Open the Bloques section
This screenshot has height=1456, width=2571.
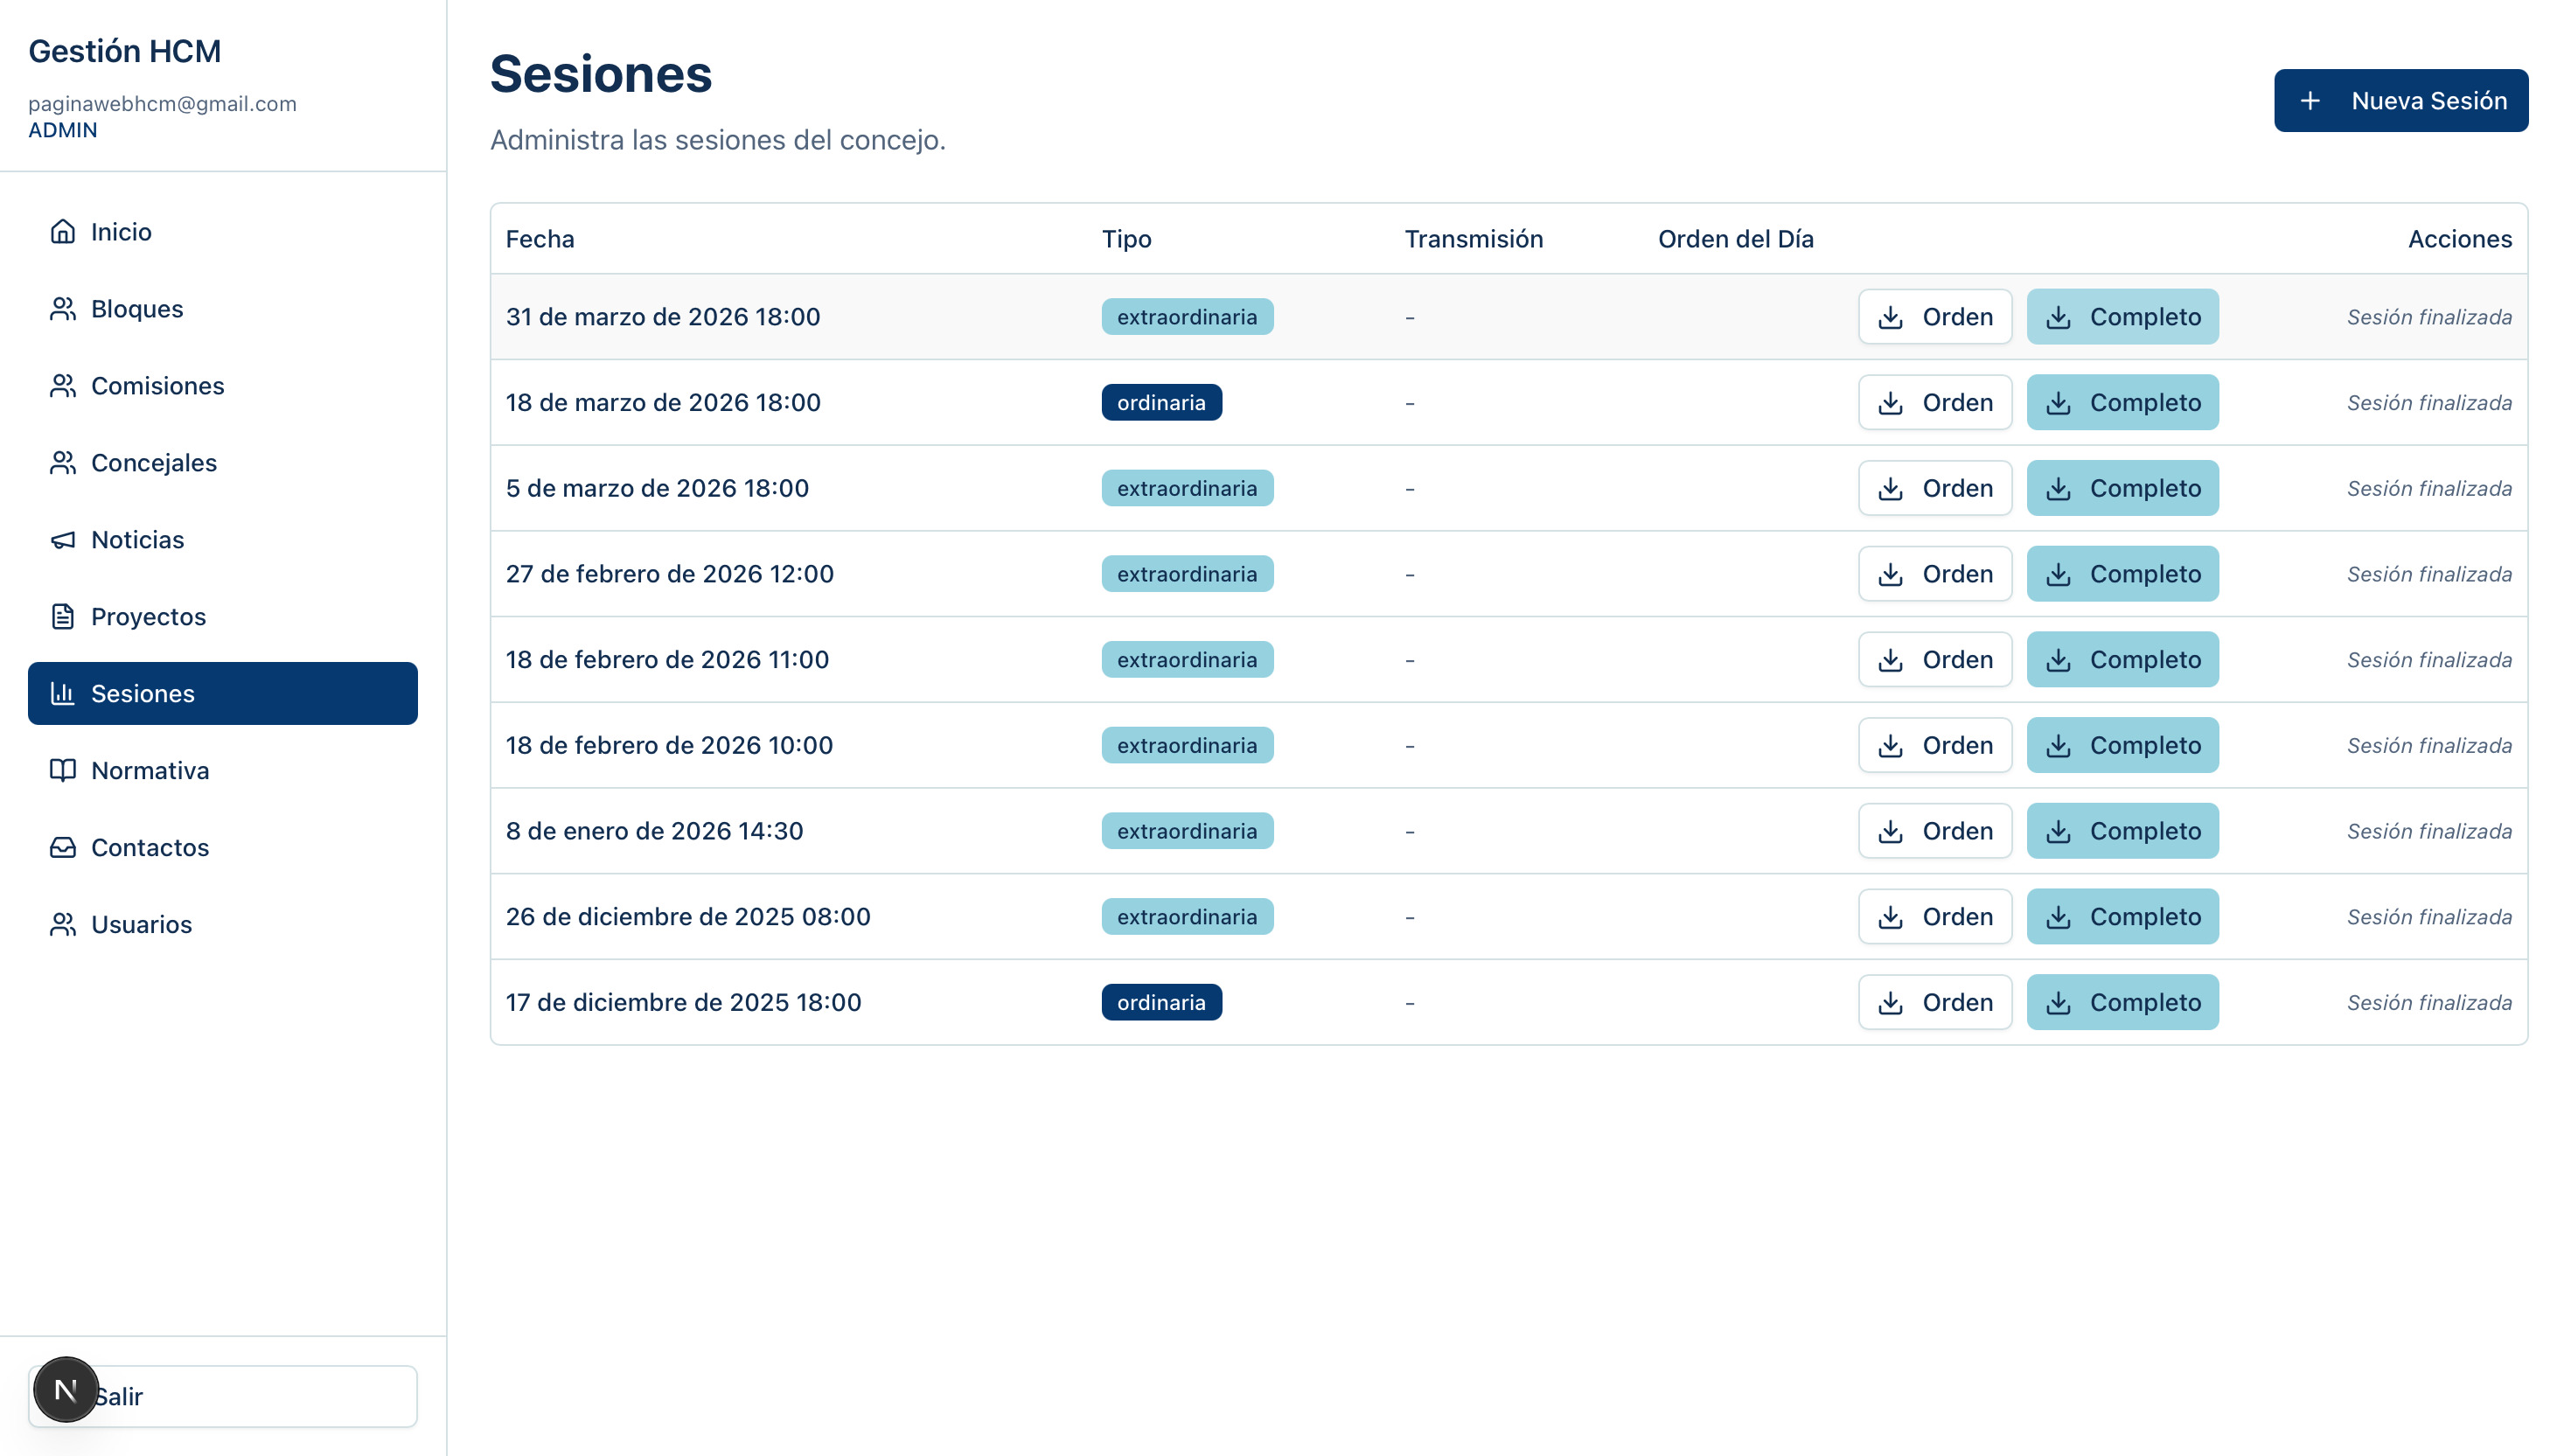223,309
